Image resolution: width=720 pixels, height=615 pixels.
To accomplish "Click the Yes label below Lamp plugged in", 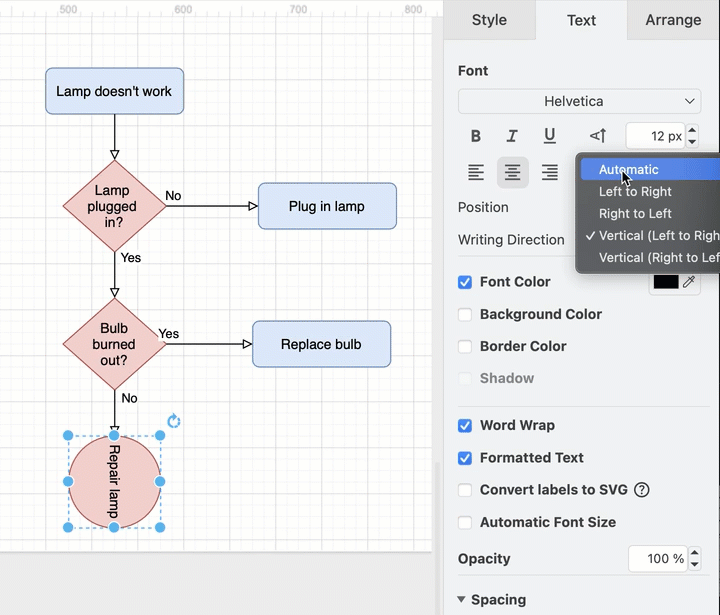I will coord(131,258).
